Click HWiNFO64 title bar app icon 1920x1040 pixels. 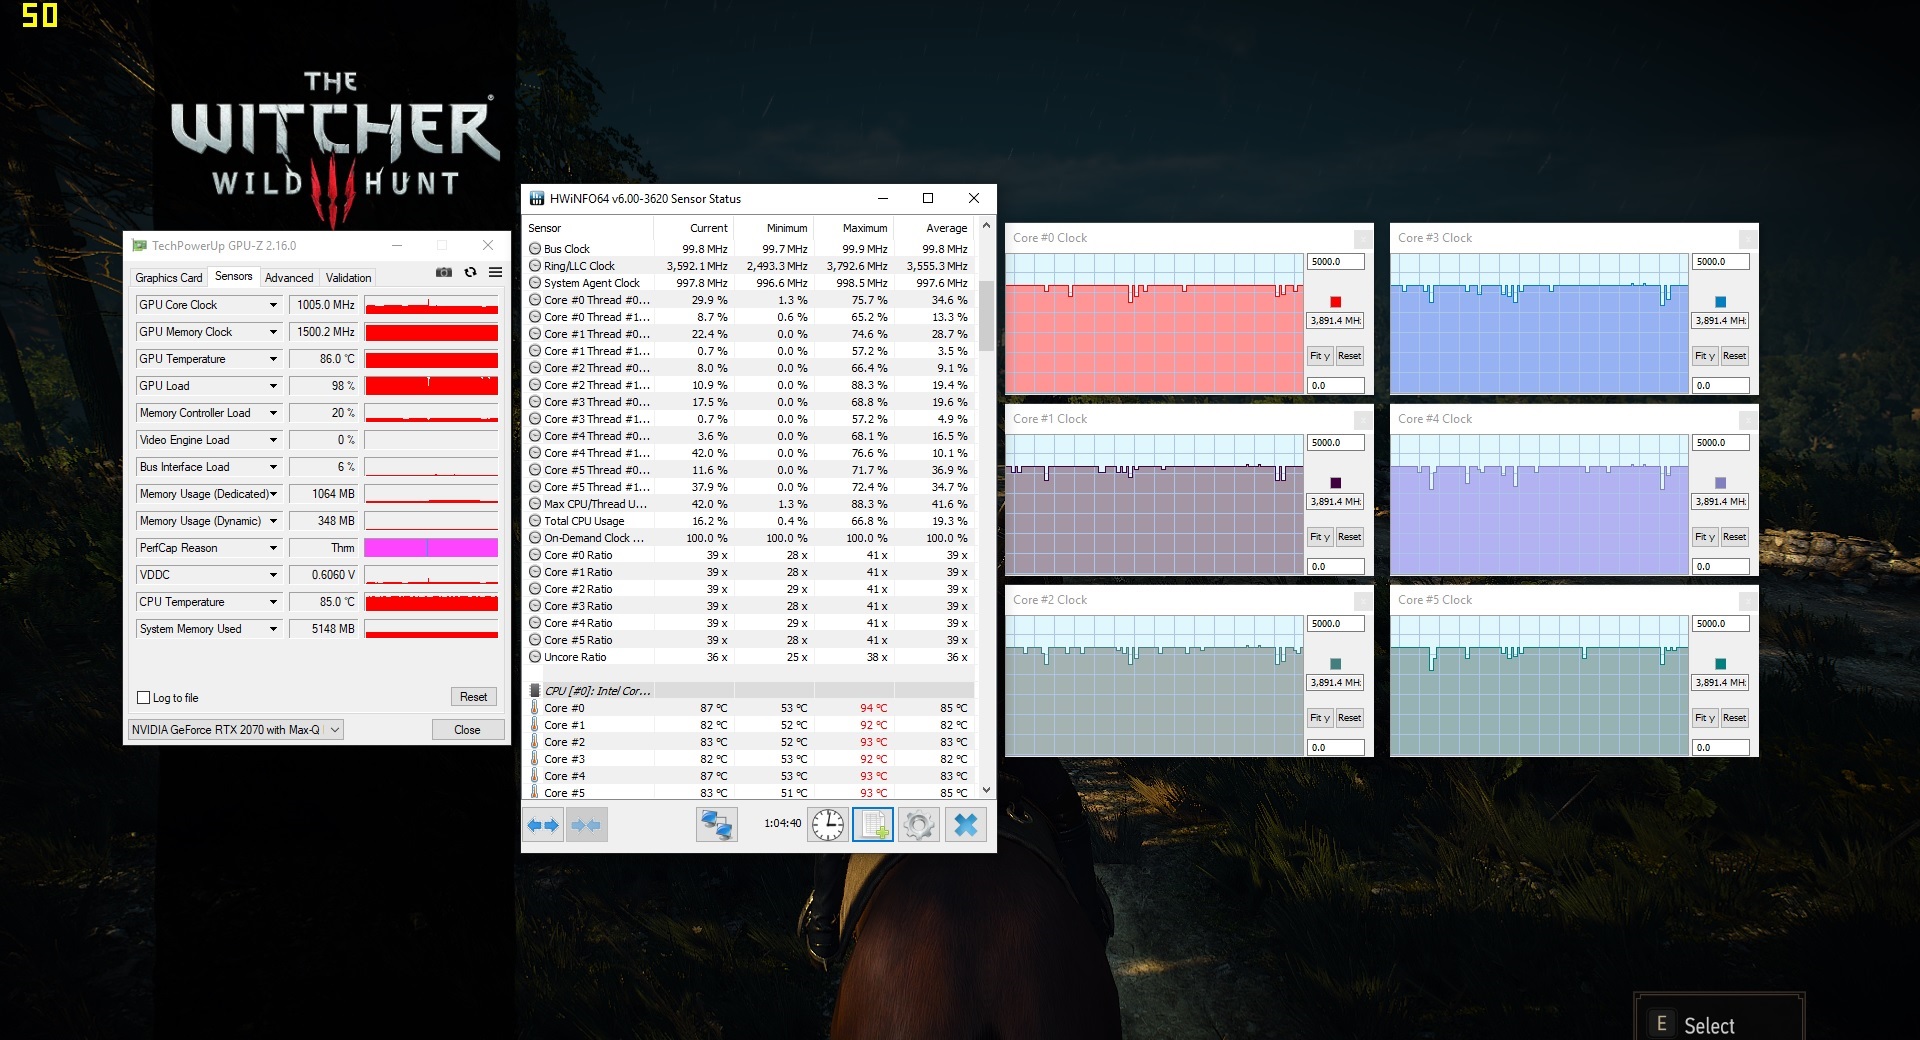click(537, 198)
